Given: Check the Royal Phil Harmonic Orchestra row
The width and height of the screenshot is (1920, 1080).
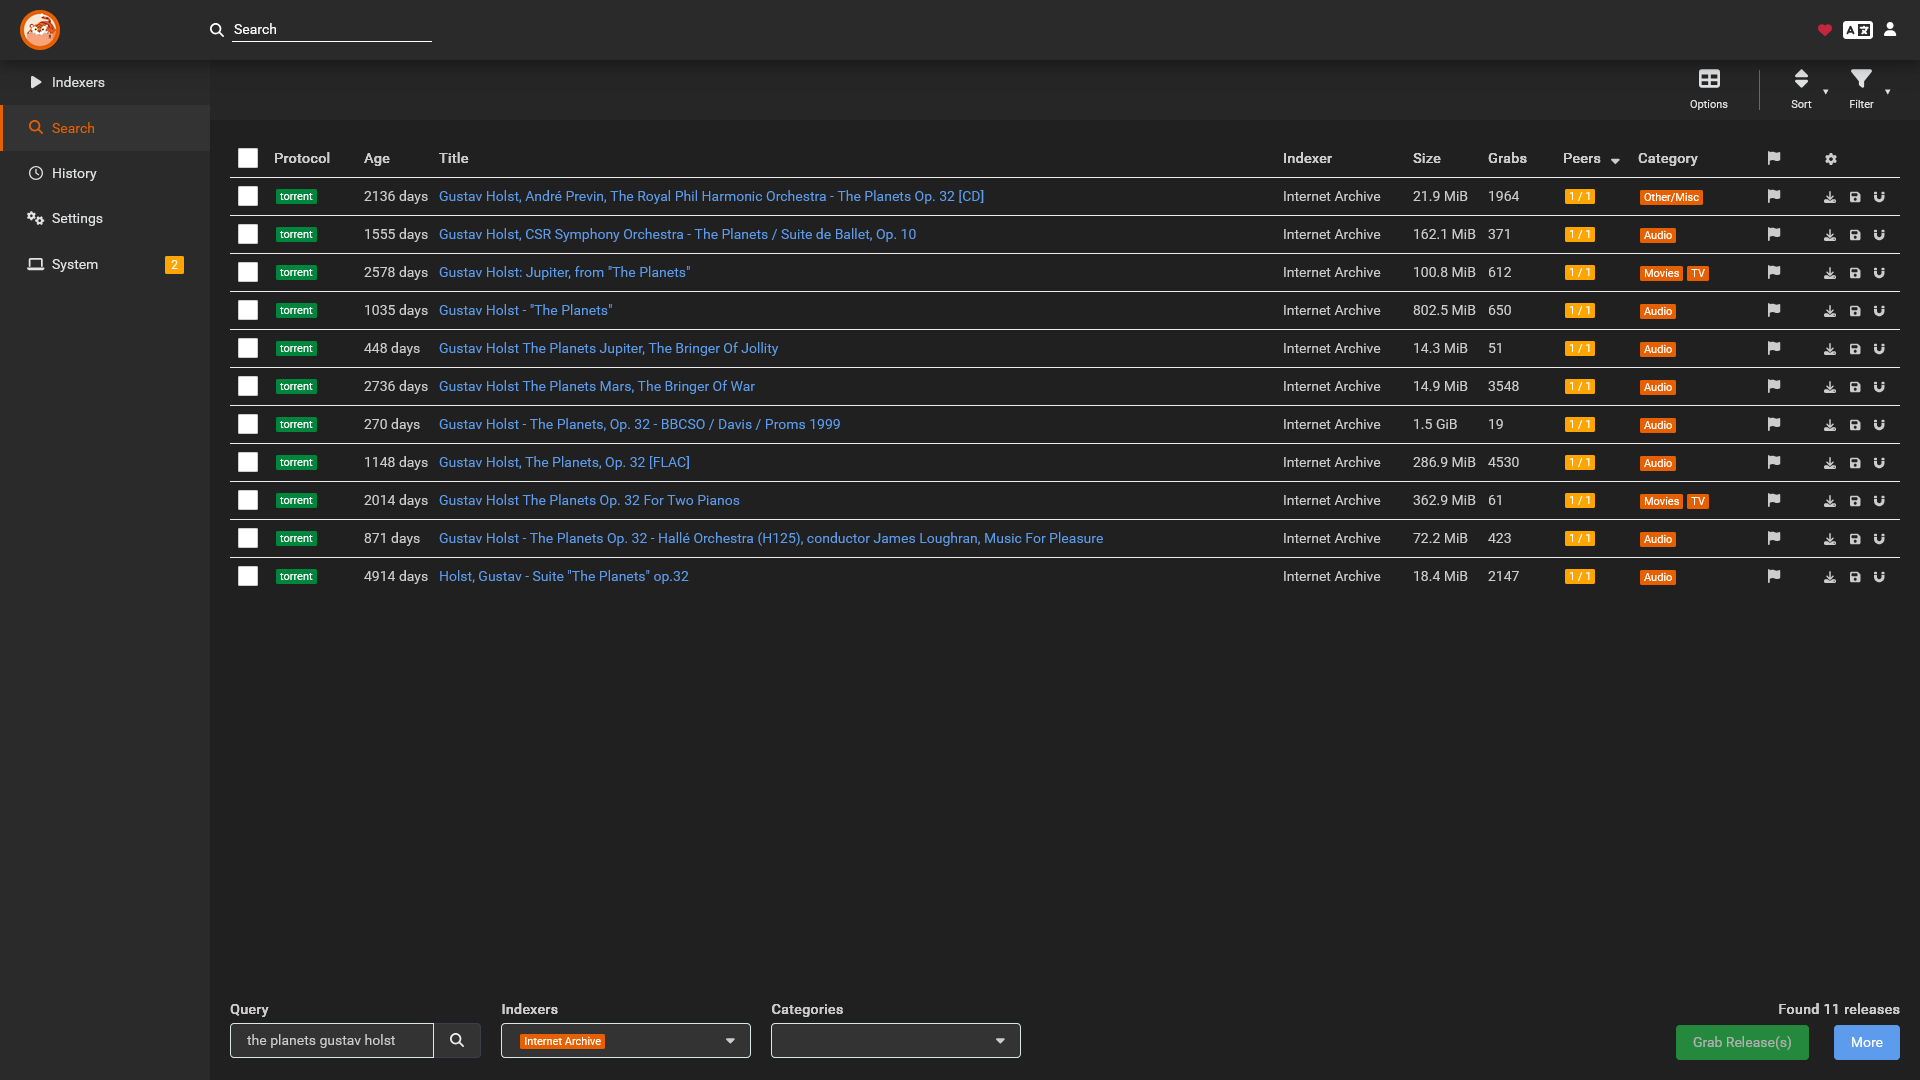Looking at the screenshot, I should pyautogui.click(x=248, y=196).
